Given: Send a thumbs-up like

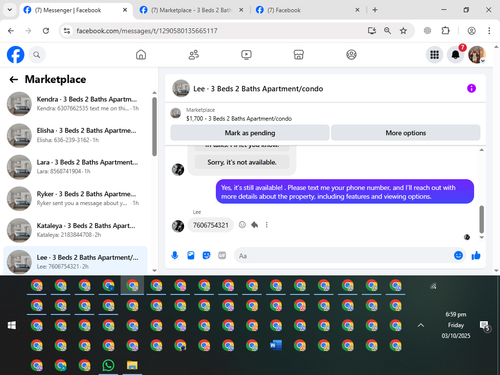Looking at the screenshot, I should coord(476,256).
